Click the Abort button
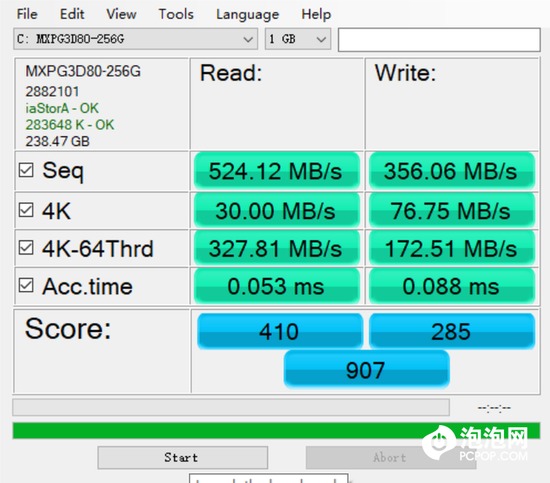 tap(390, 457)
